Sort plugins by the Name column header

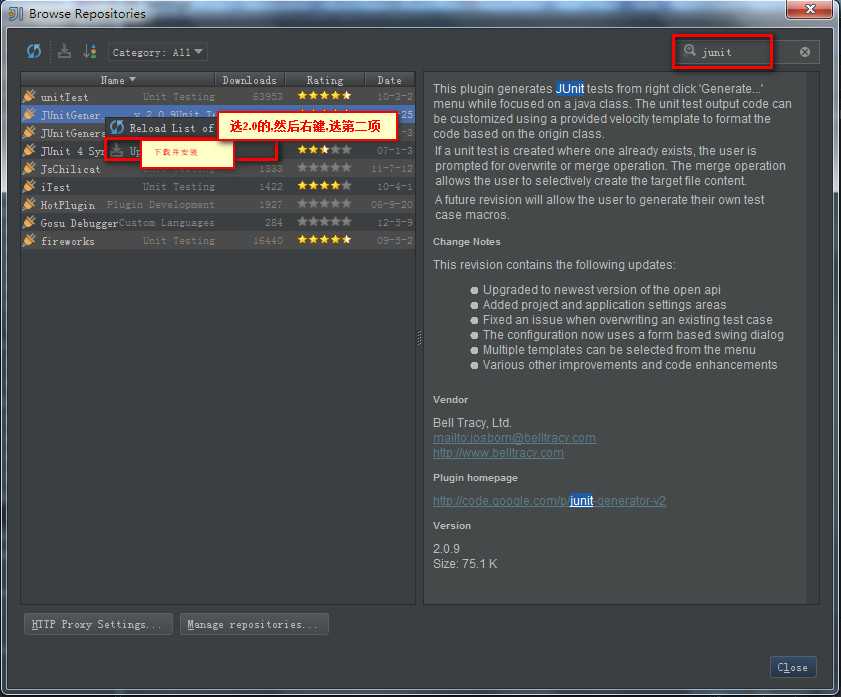tap(117, 80)
